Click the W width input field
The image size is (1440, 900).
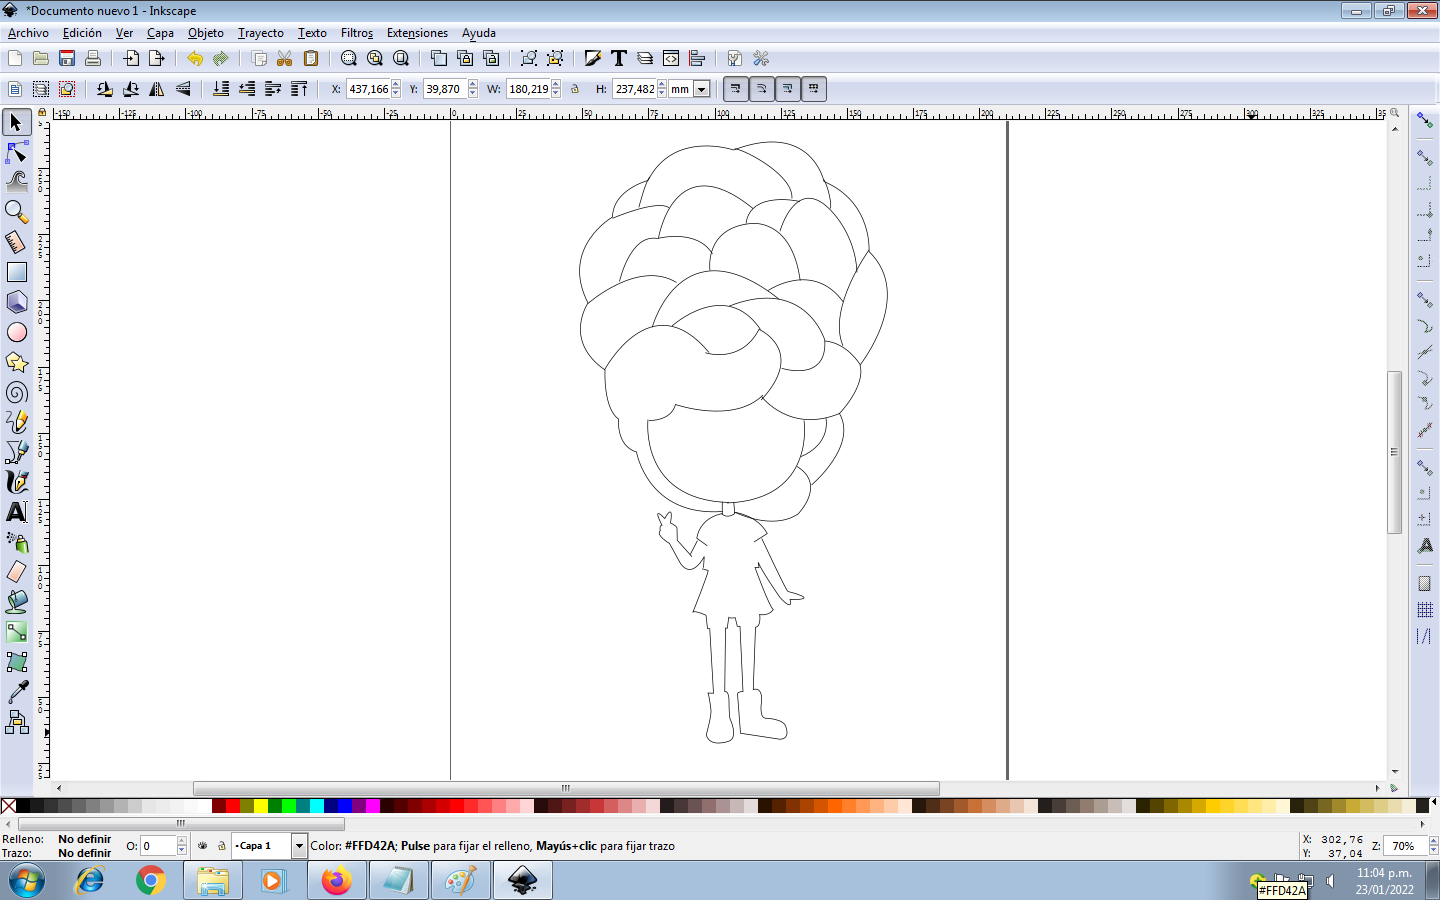[x=528, y=89]
